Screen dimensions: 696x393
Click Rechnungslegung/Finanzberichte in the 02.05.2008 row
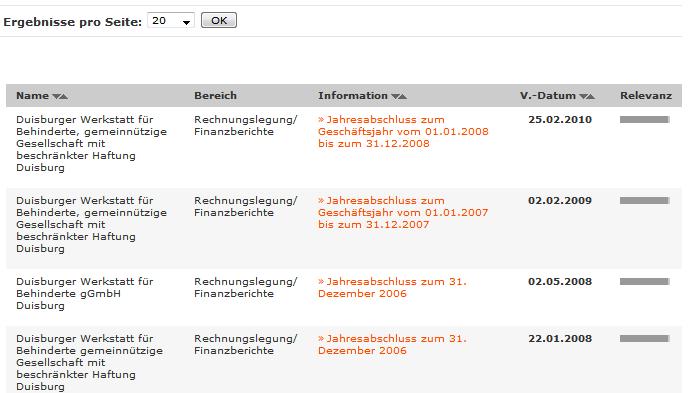coord(245,287)
